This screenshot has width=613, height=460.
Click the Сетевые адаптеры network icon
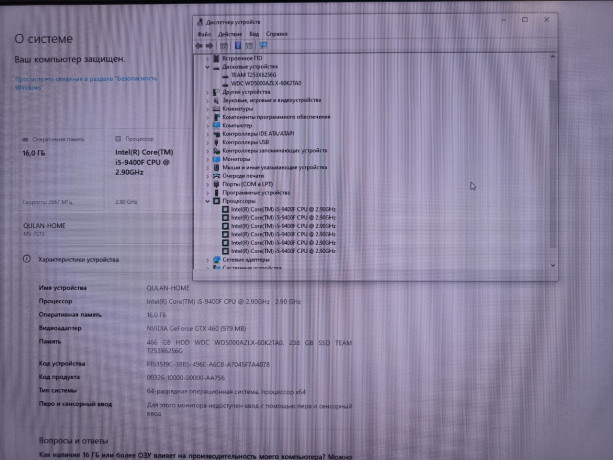216,260
